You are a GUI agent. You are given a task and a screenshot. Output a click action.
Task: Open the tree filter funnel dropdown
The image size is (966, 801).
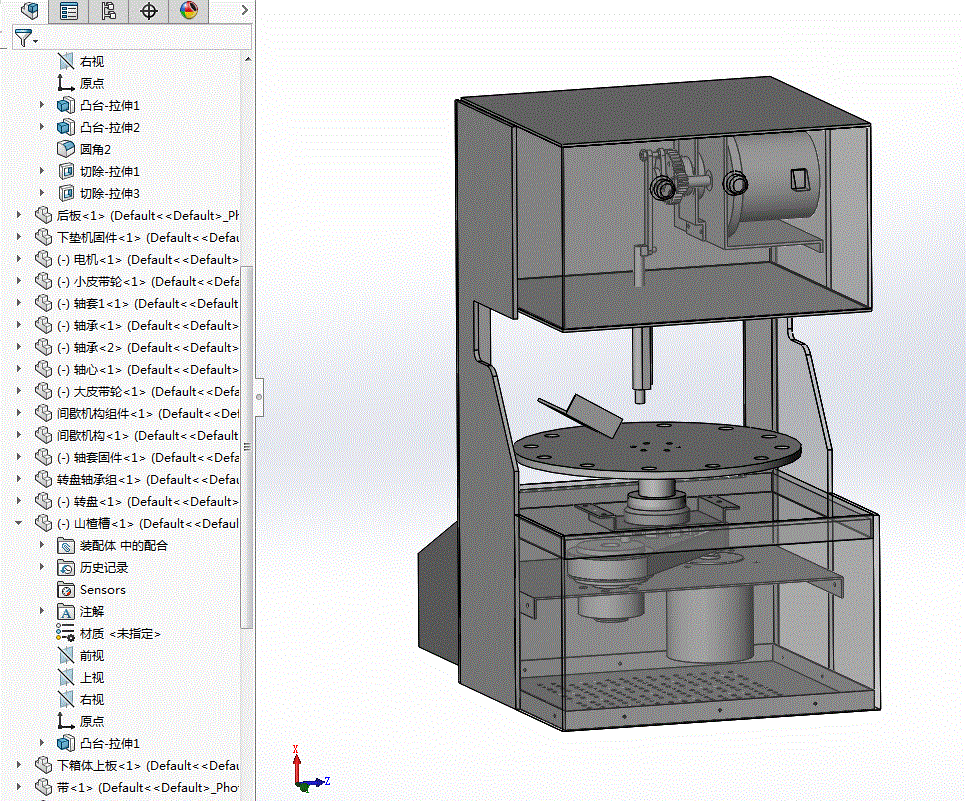pyautogui.click(x=25, y=38)
